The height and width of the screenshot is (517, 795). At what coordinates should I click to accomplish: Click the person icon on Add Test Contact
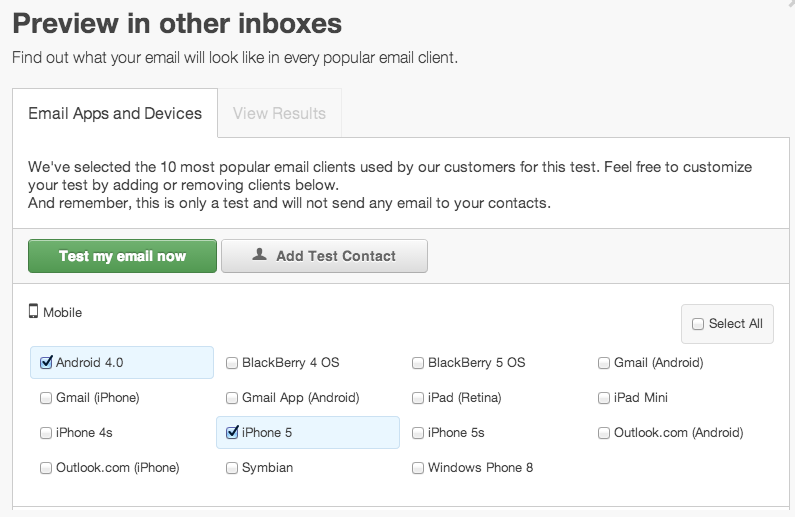click(260, 254)
